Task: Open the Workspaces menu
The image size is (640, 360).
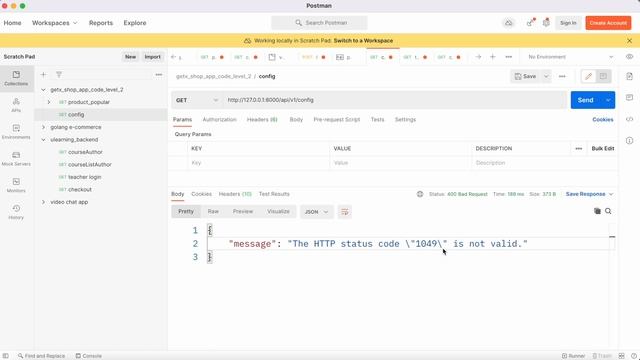Action: click(54, 23)
